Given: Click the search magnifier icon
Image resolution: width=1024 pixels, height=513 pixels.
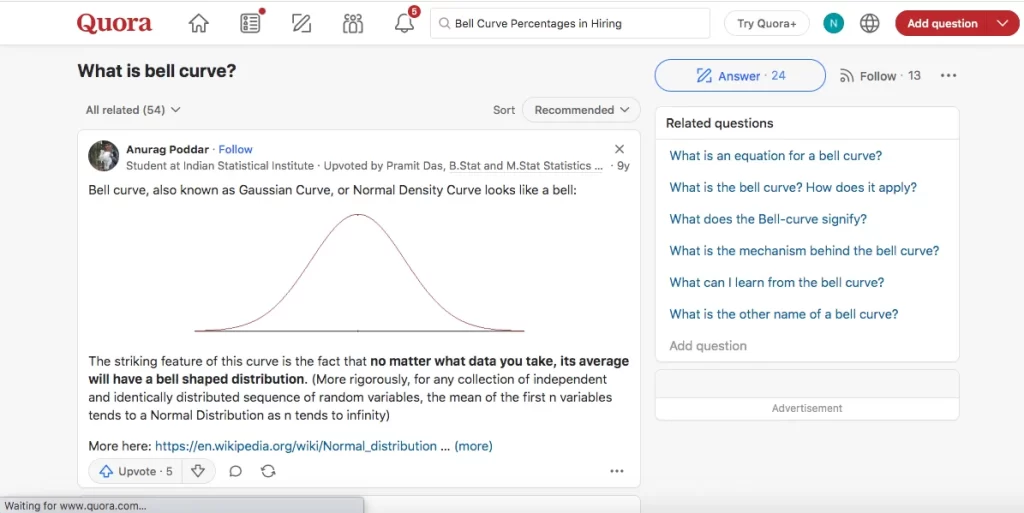Looking at the screenshot, I should pyautogui.click(x=444, y=23).
